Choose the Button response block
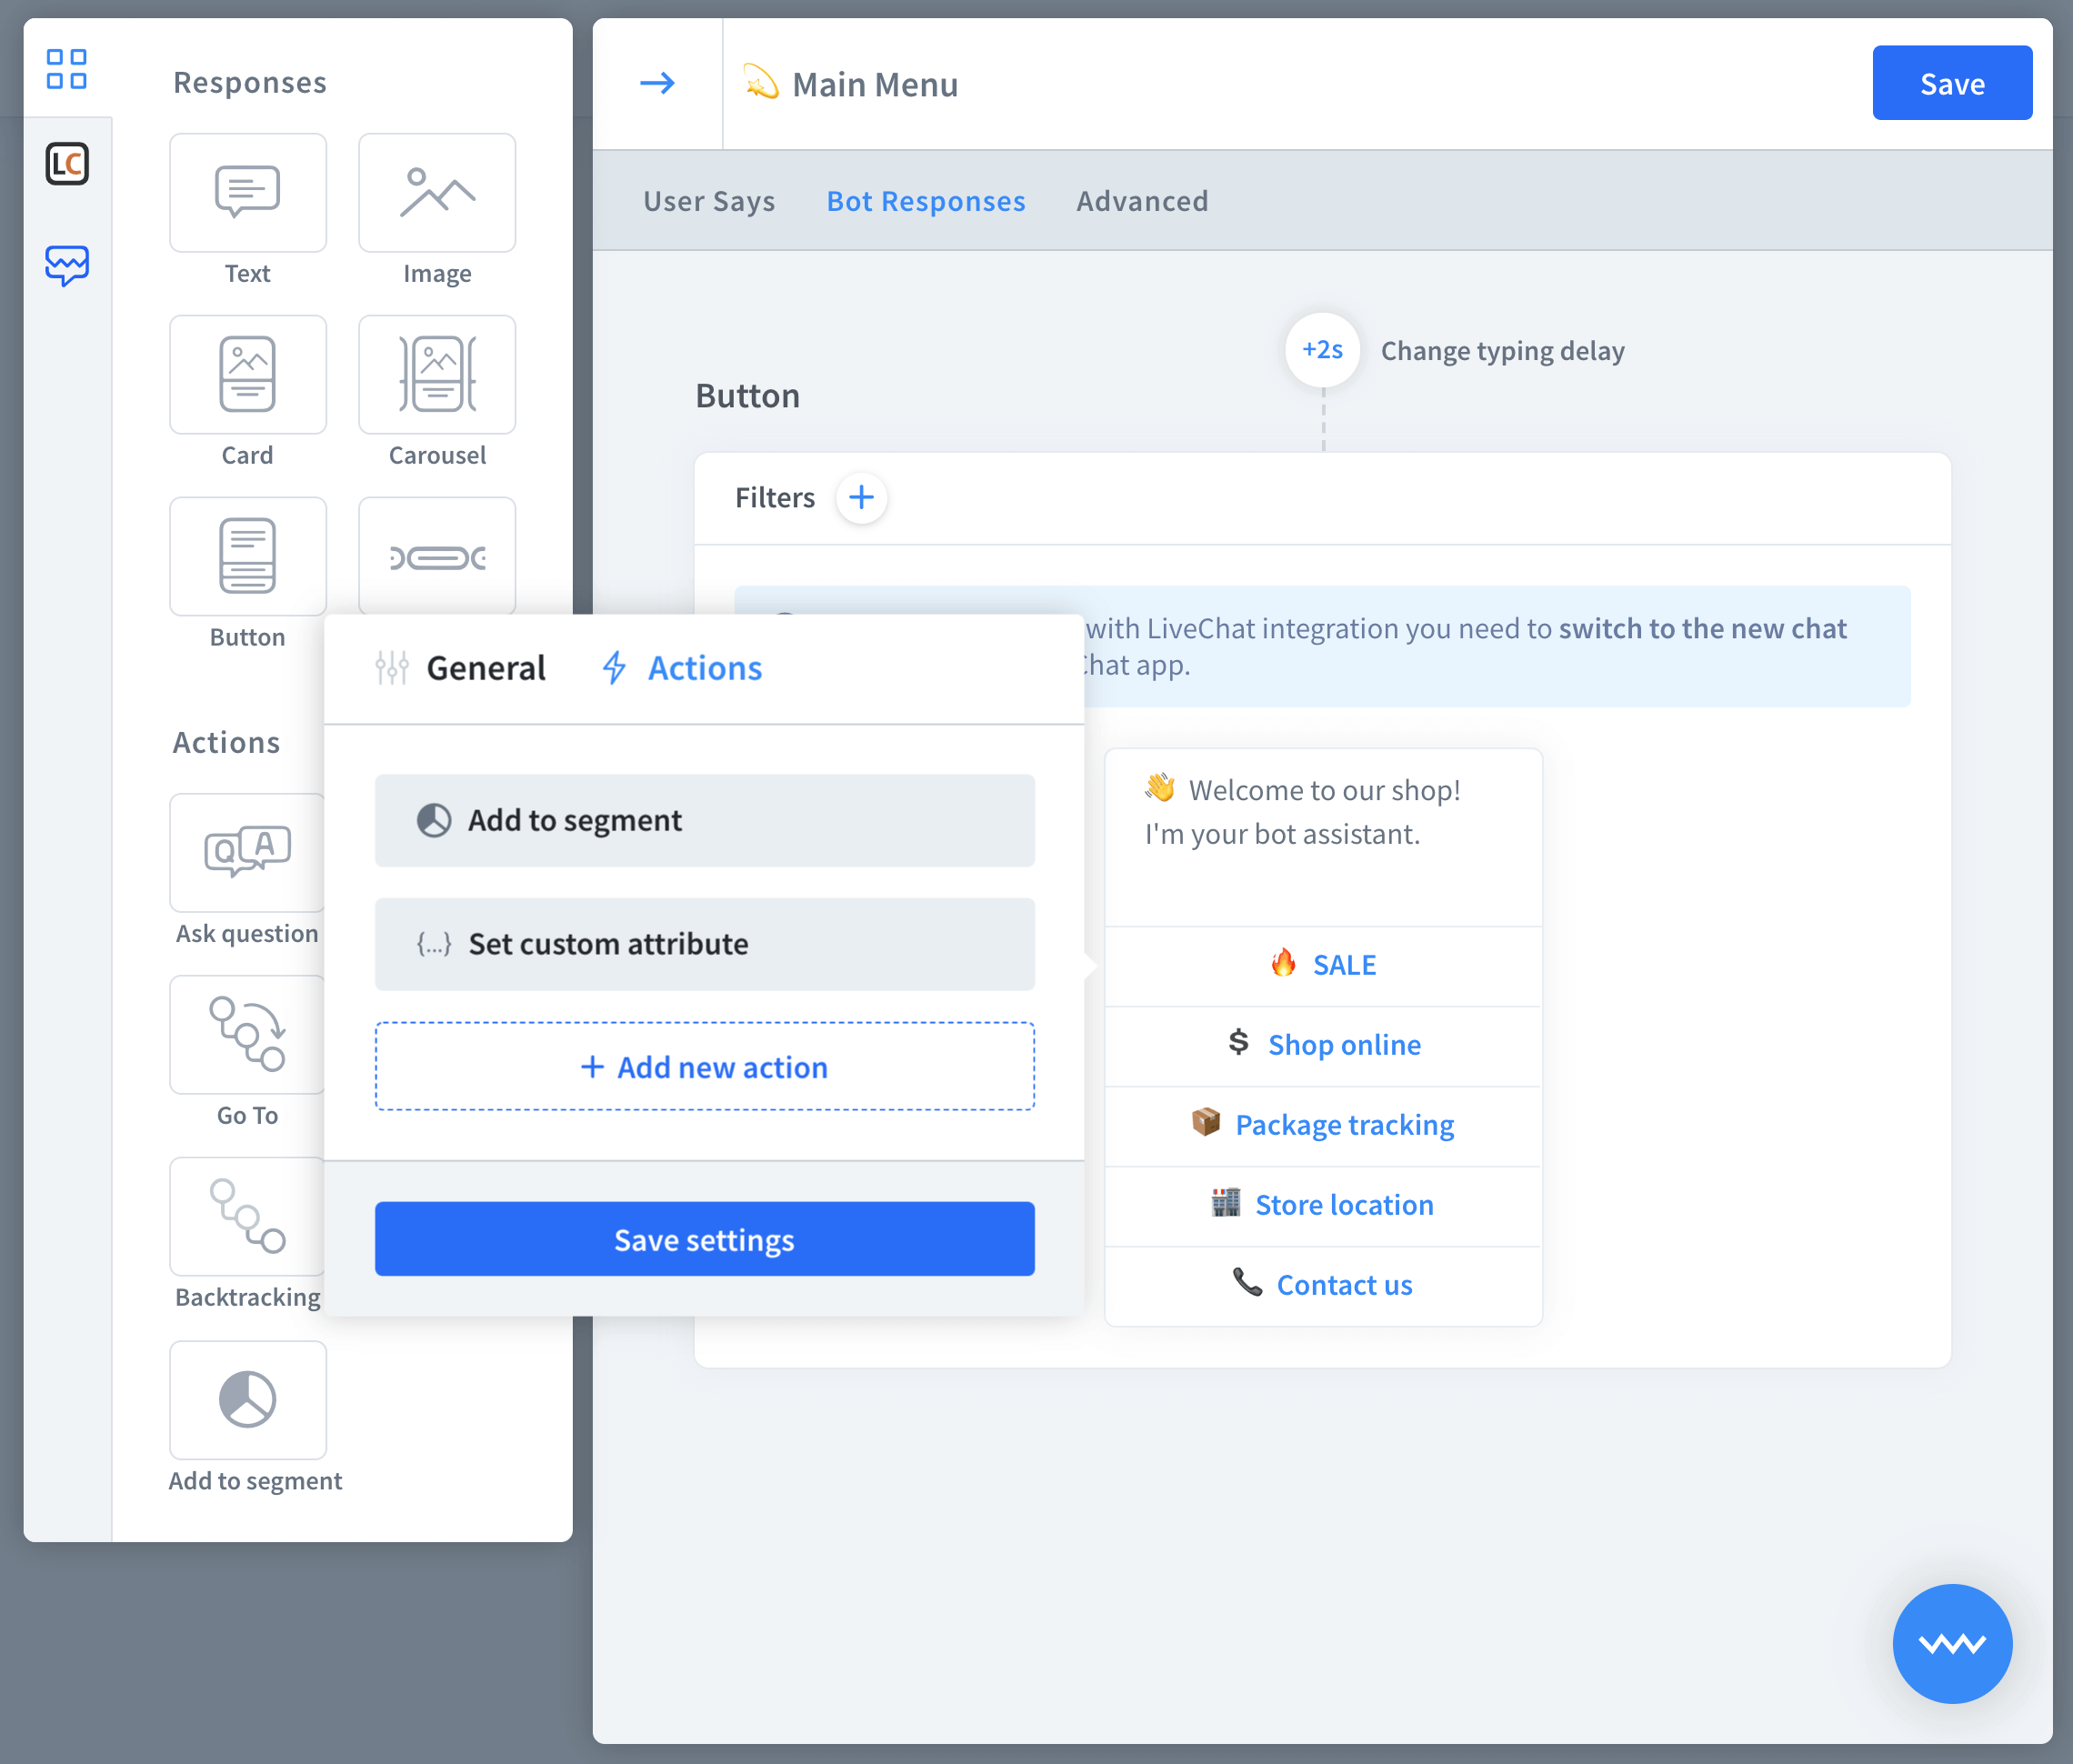 247,556
